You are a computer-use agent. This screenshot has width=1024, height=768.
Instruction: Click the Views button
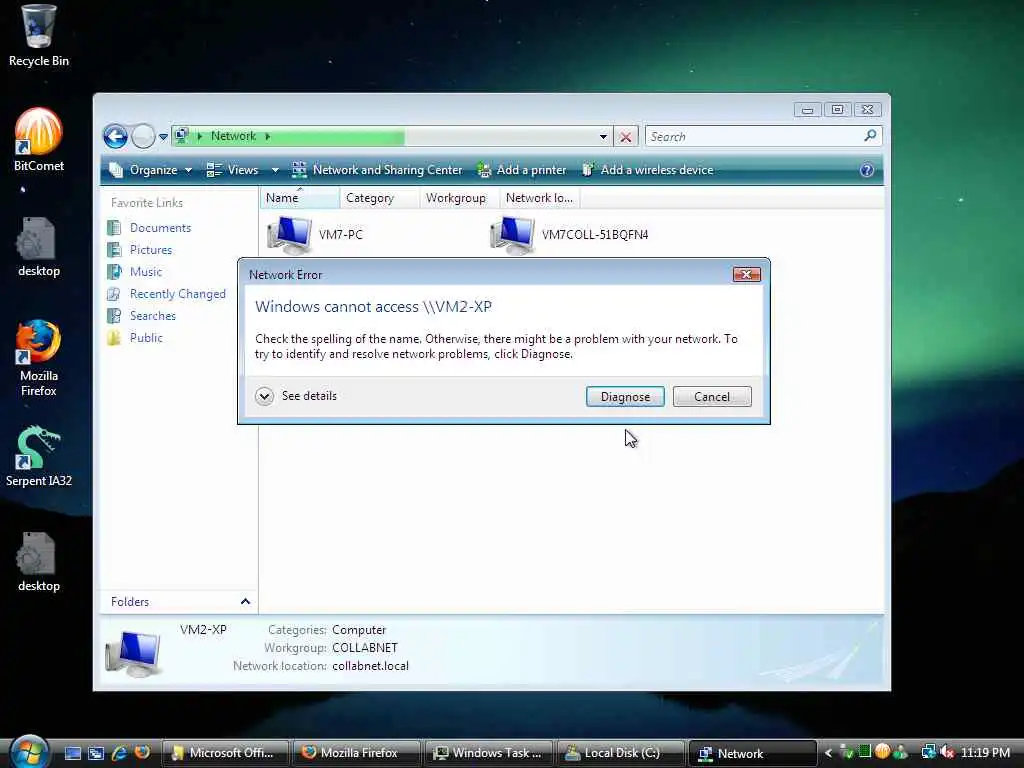point(233,170)
